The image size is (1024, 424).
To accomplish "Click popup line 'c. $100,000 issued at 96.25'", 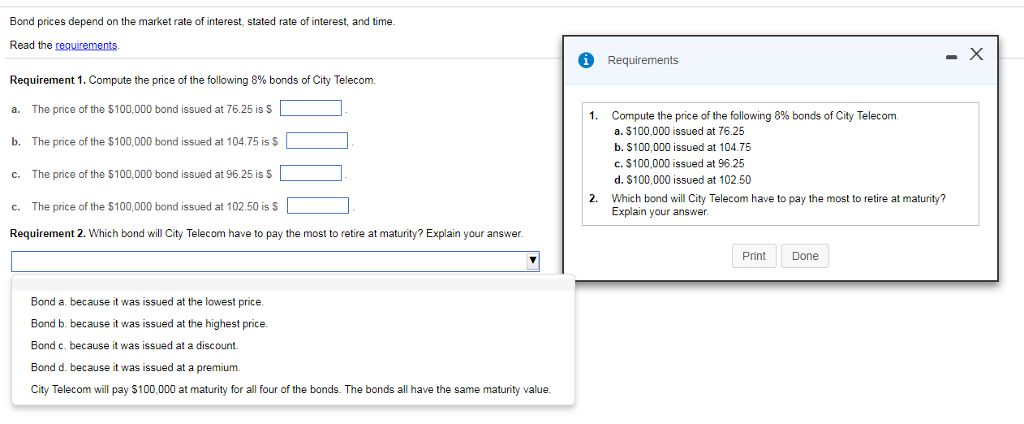I will [x=679, y=163].
